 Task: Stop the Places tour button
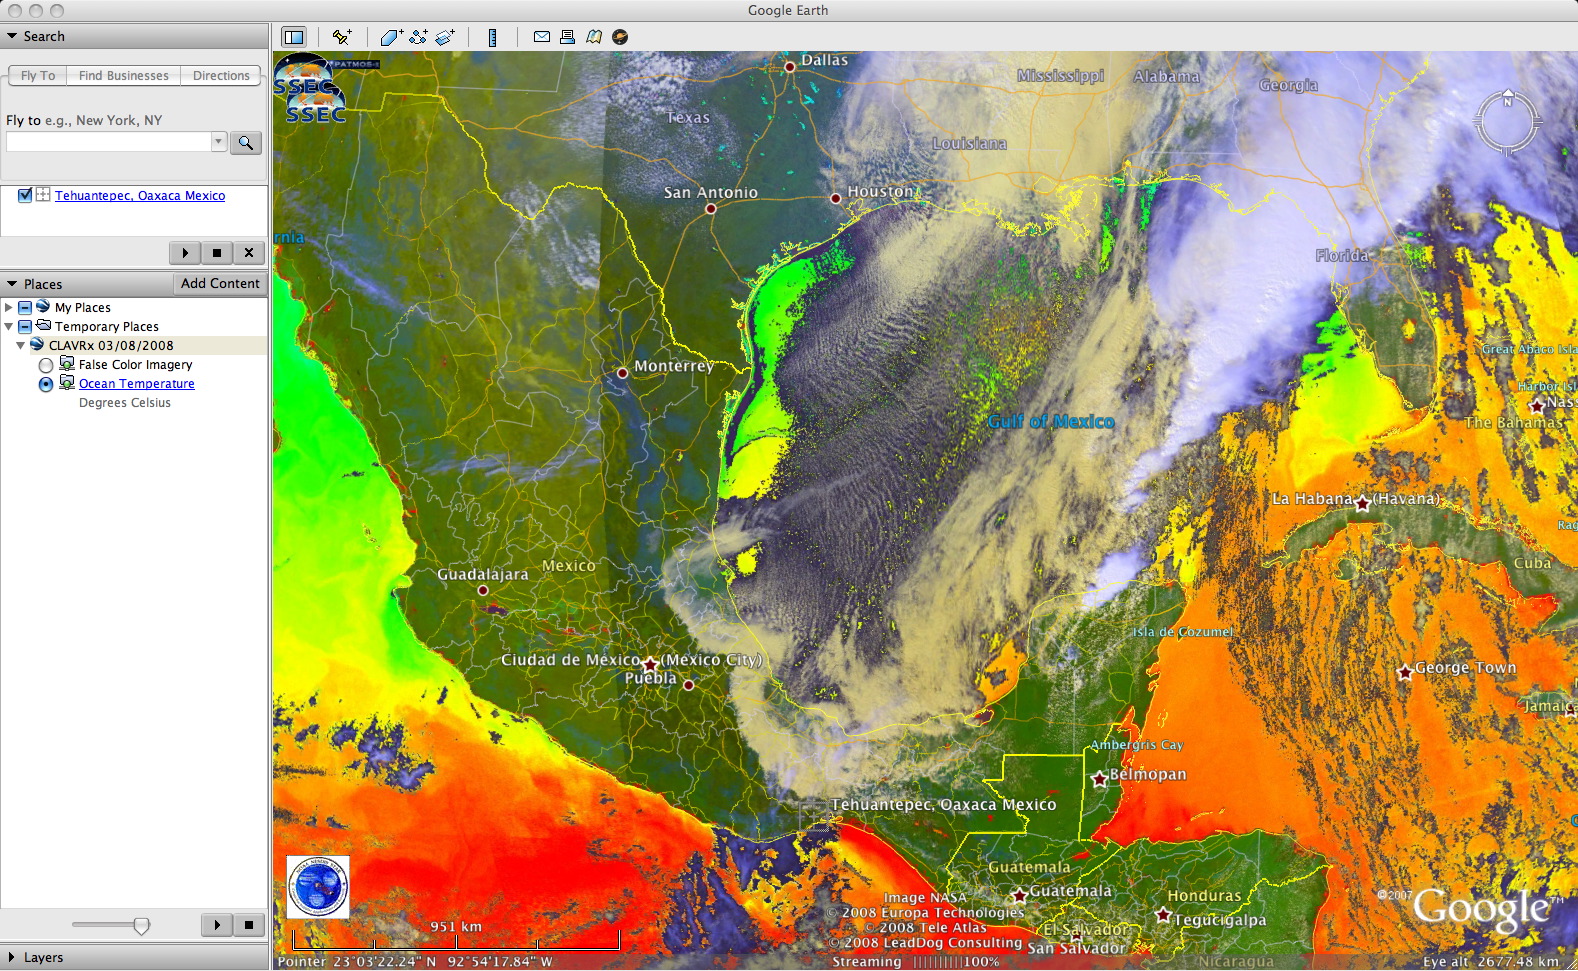coord(249,925)
